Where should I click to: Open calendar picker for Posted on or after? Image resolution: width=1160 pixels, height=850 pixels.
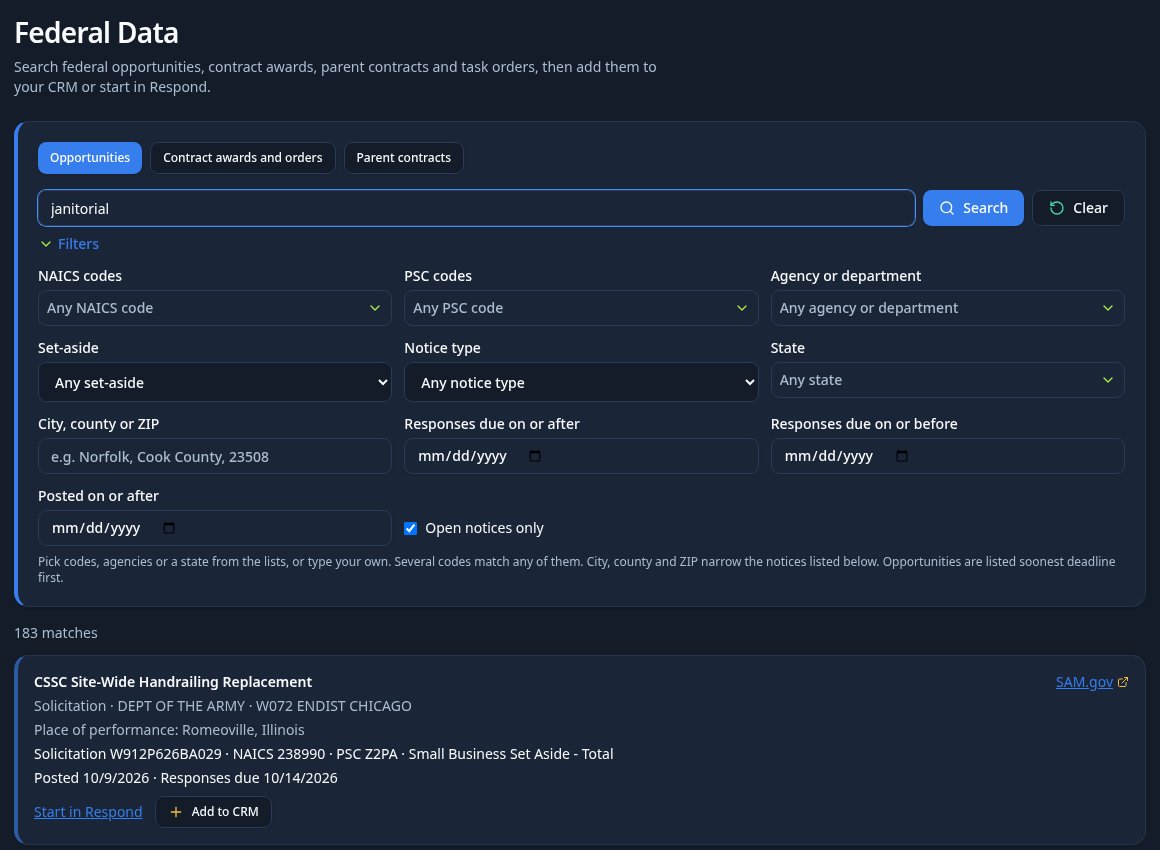point(169,528)
